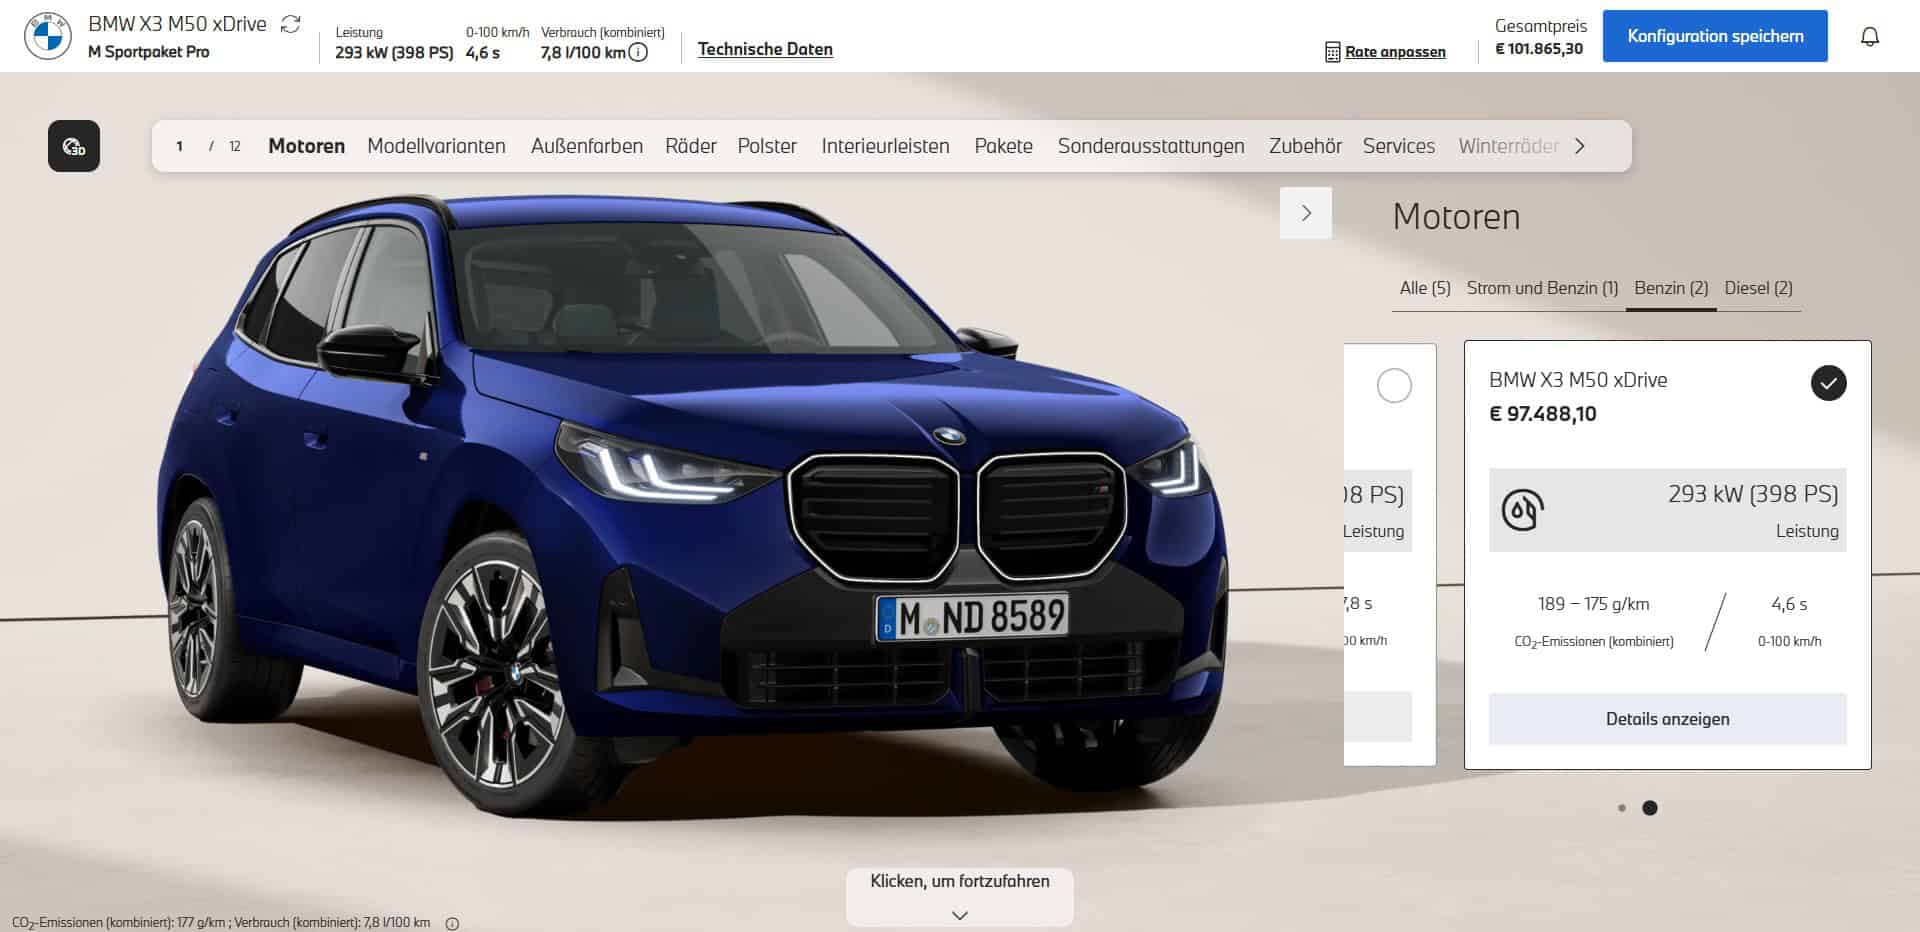1920x932 pixels.
Task: Open the Technische Daten link
Action: click(x=765, y=49)
